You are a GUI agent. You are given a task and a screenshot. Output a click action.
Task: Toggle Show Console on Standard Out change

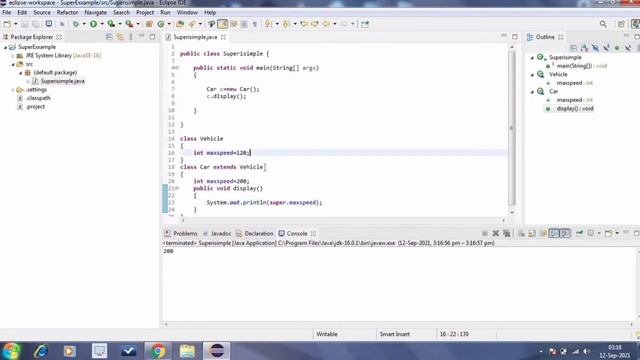point(554,233)
